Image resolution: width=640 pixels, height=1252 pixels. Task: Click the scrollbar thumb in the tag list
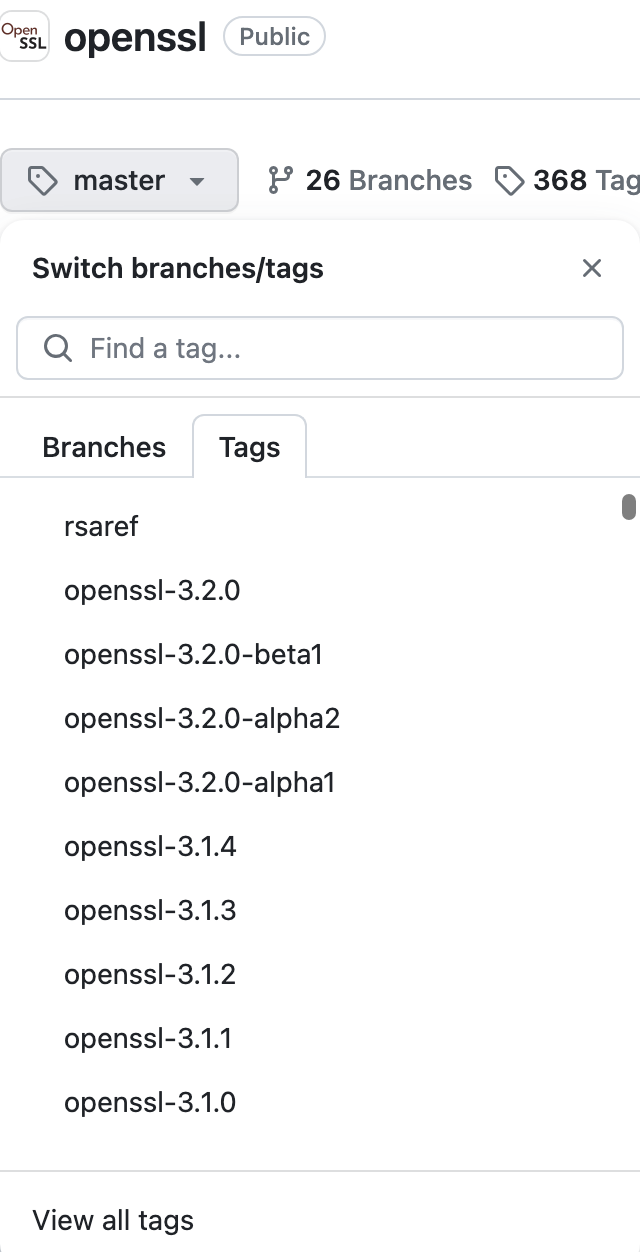[x=628, y=508]
